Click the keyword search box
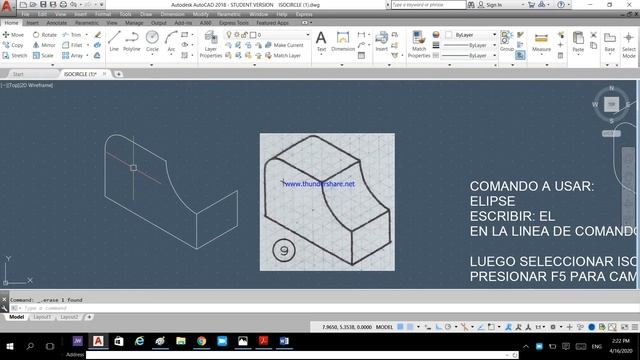 [x=428, y=5]
